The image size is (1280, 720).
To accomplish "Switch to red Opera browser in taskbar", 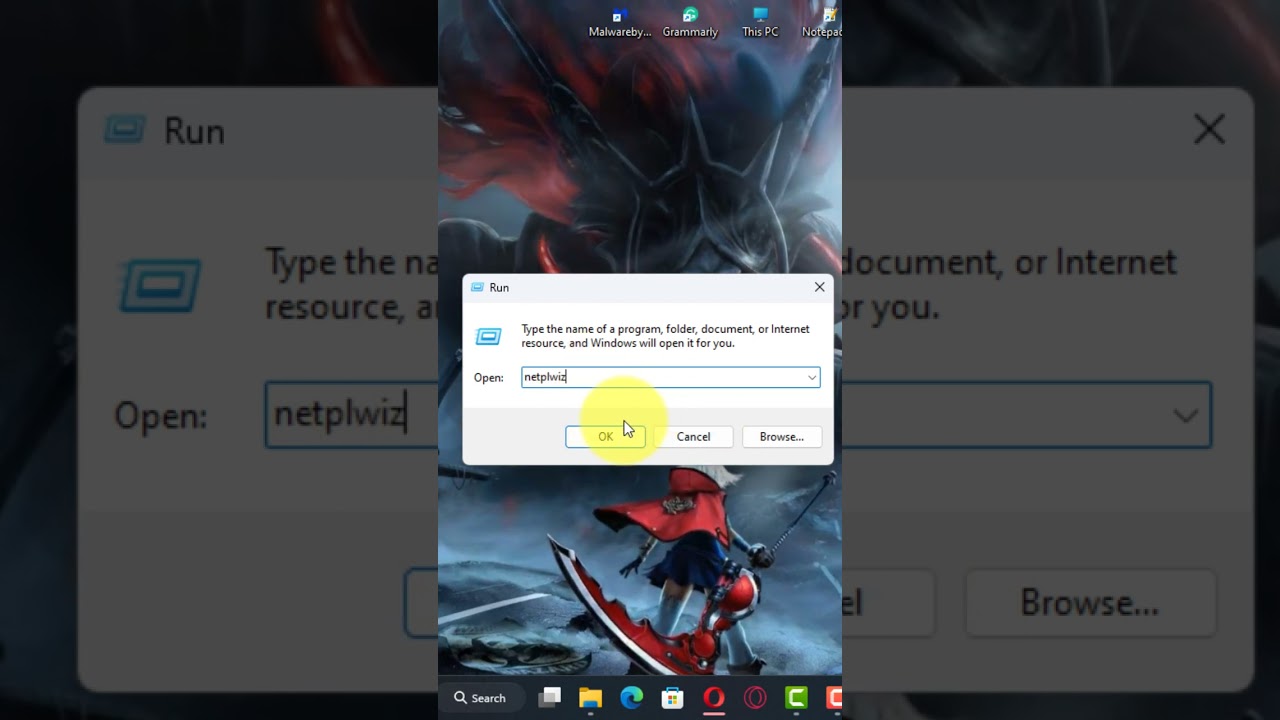I will [x=713, y=698].
